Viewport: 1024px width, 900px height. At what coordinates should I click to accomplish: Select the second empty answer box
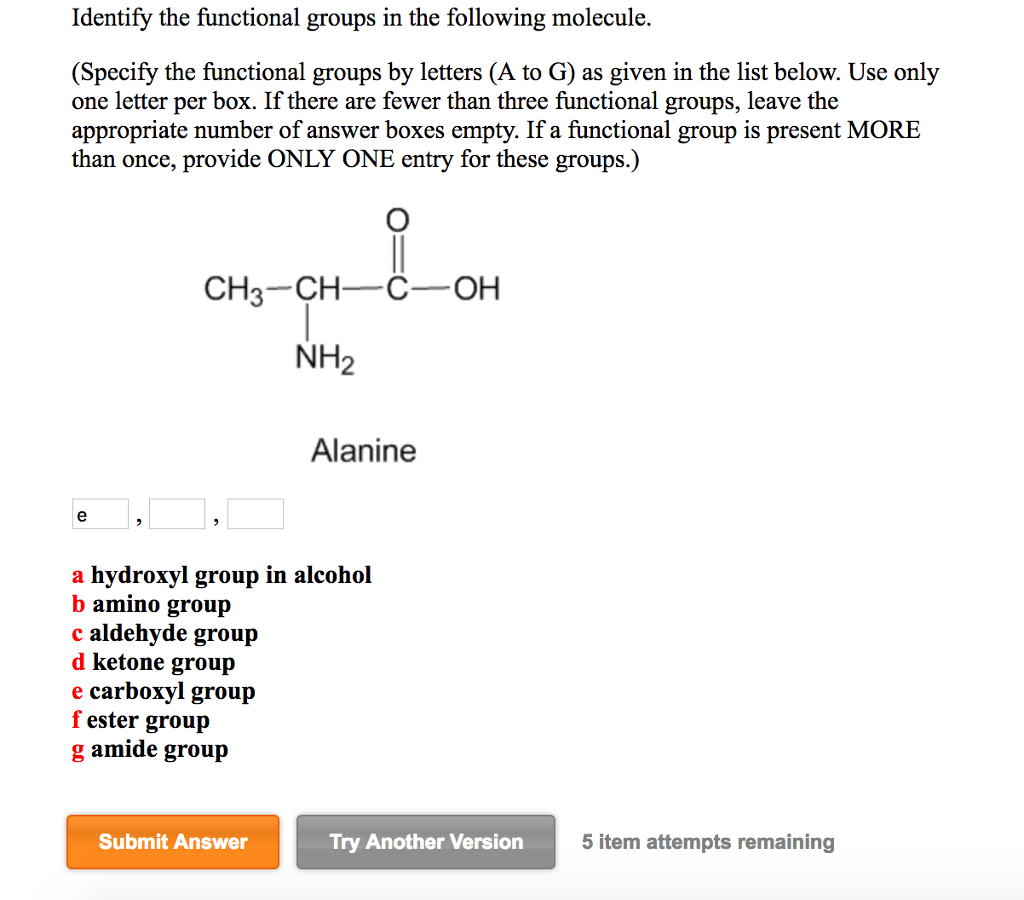pos(177,513)
